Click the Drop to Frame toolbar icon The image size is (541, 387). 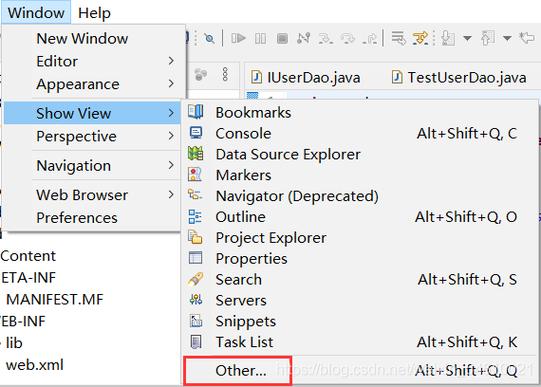399,38
